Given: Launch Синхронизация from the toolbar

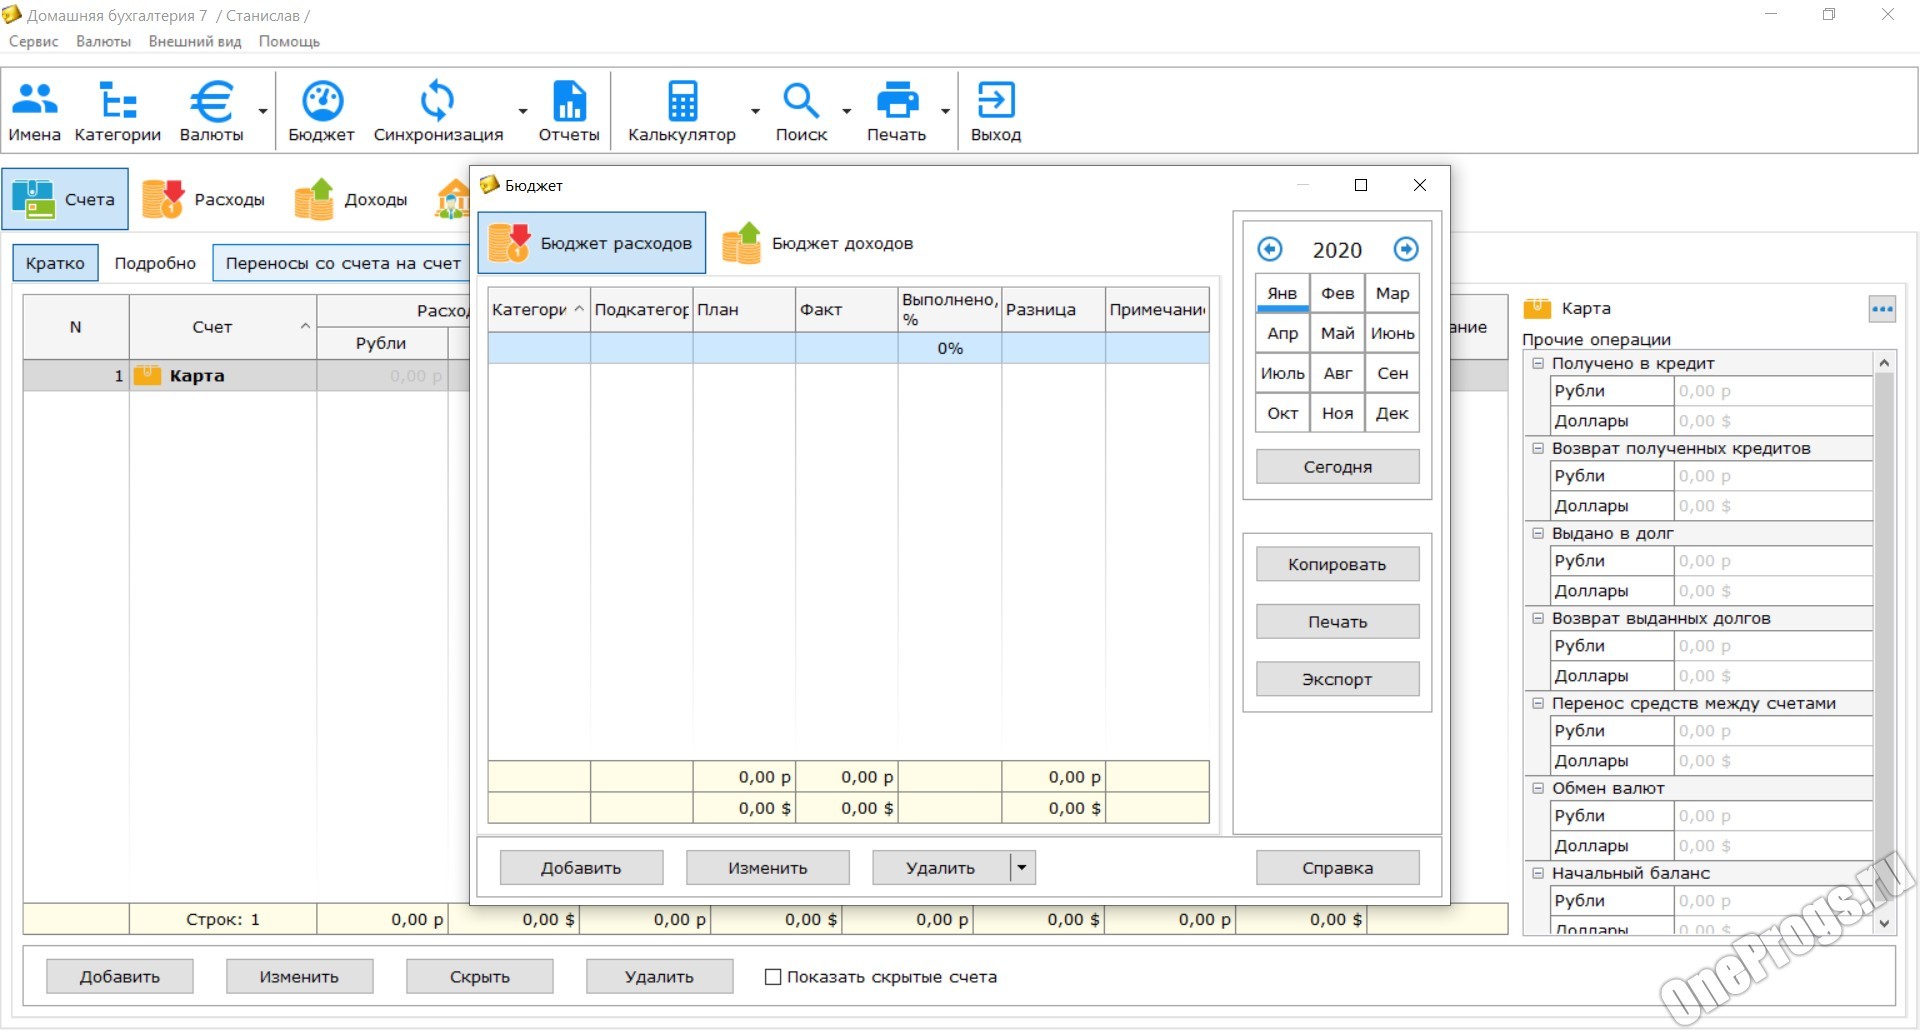Looking at the screenshot, I should 437,100.
